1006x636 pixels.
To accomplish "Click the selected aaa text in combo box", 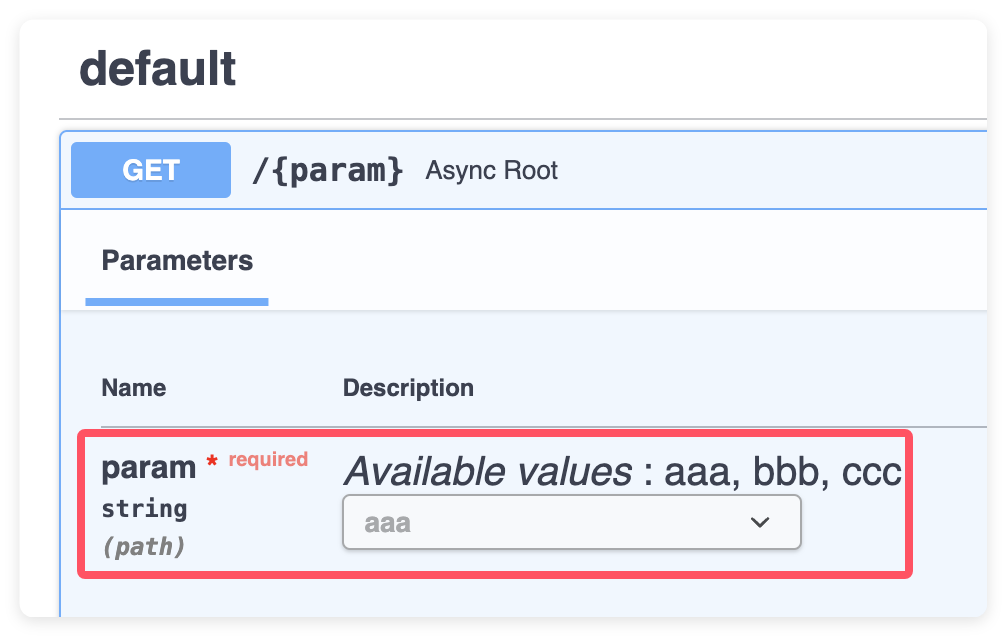I will point(387,522).
